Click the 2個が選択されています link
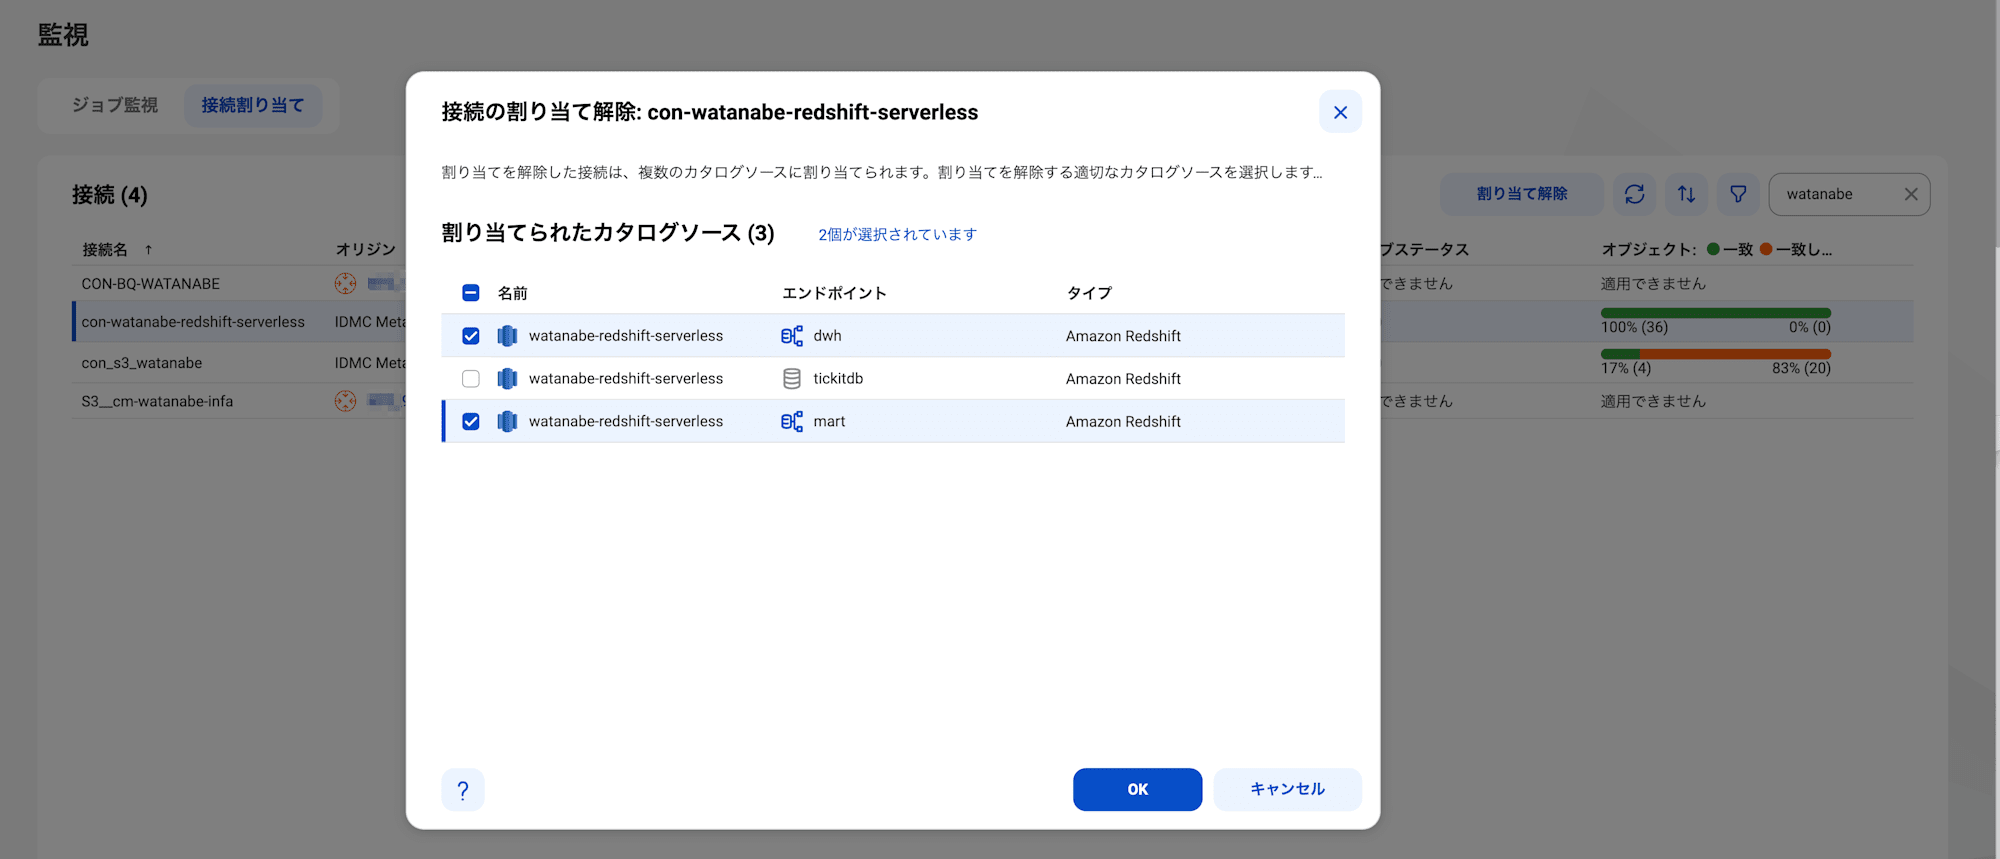2000x859 pixels. [897, 234]
